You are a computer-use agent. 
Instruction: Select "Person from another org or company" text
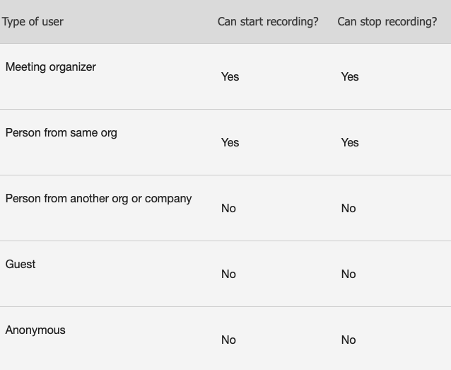tap(99, 199)
